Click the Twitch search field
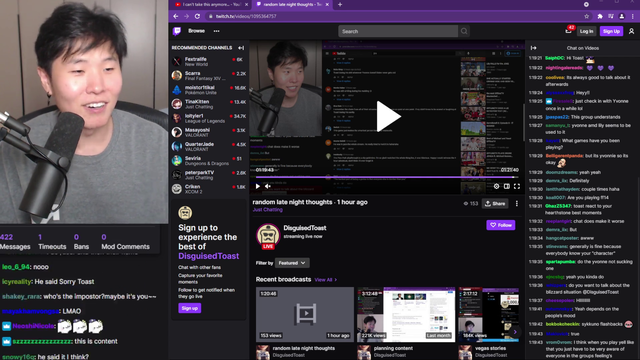 coord(398,31)
